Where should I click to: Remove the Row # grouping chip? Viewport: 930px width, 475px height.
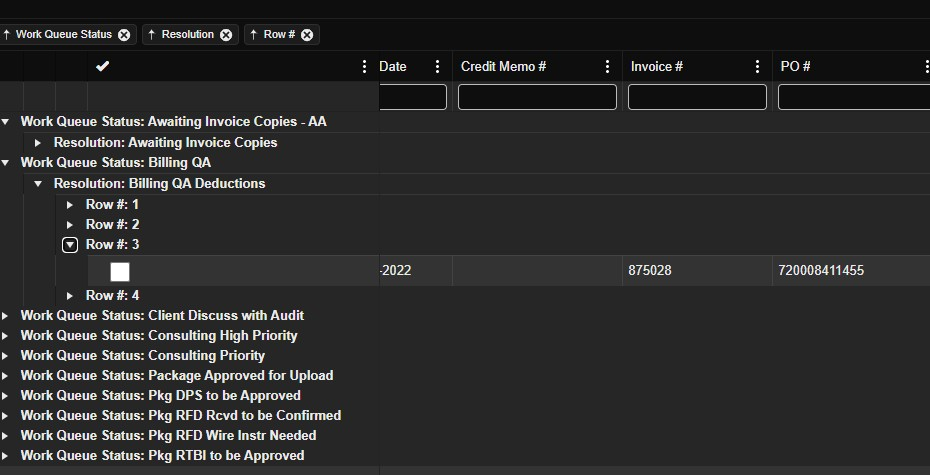[307, 35]
